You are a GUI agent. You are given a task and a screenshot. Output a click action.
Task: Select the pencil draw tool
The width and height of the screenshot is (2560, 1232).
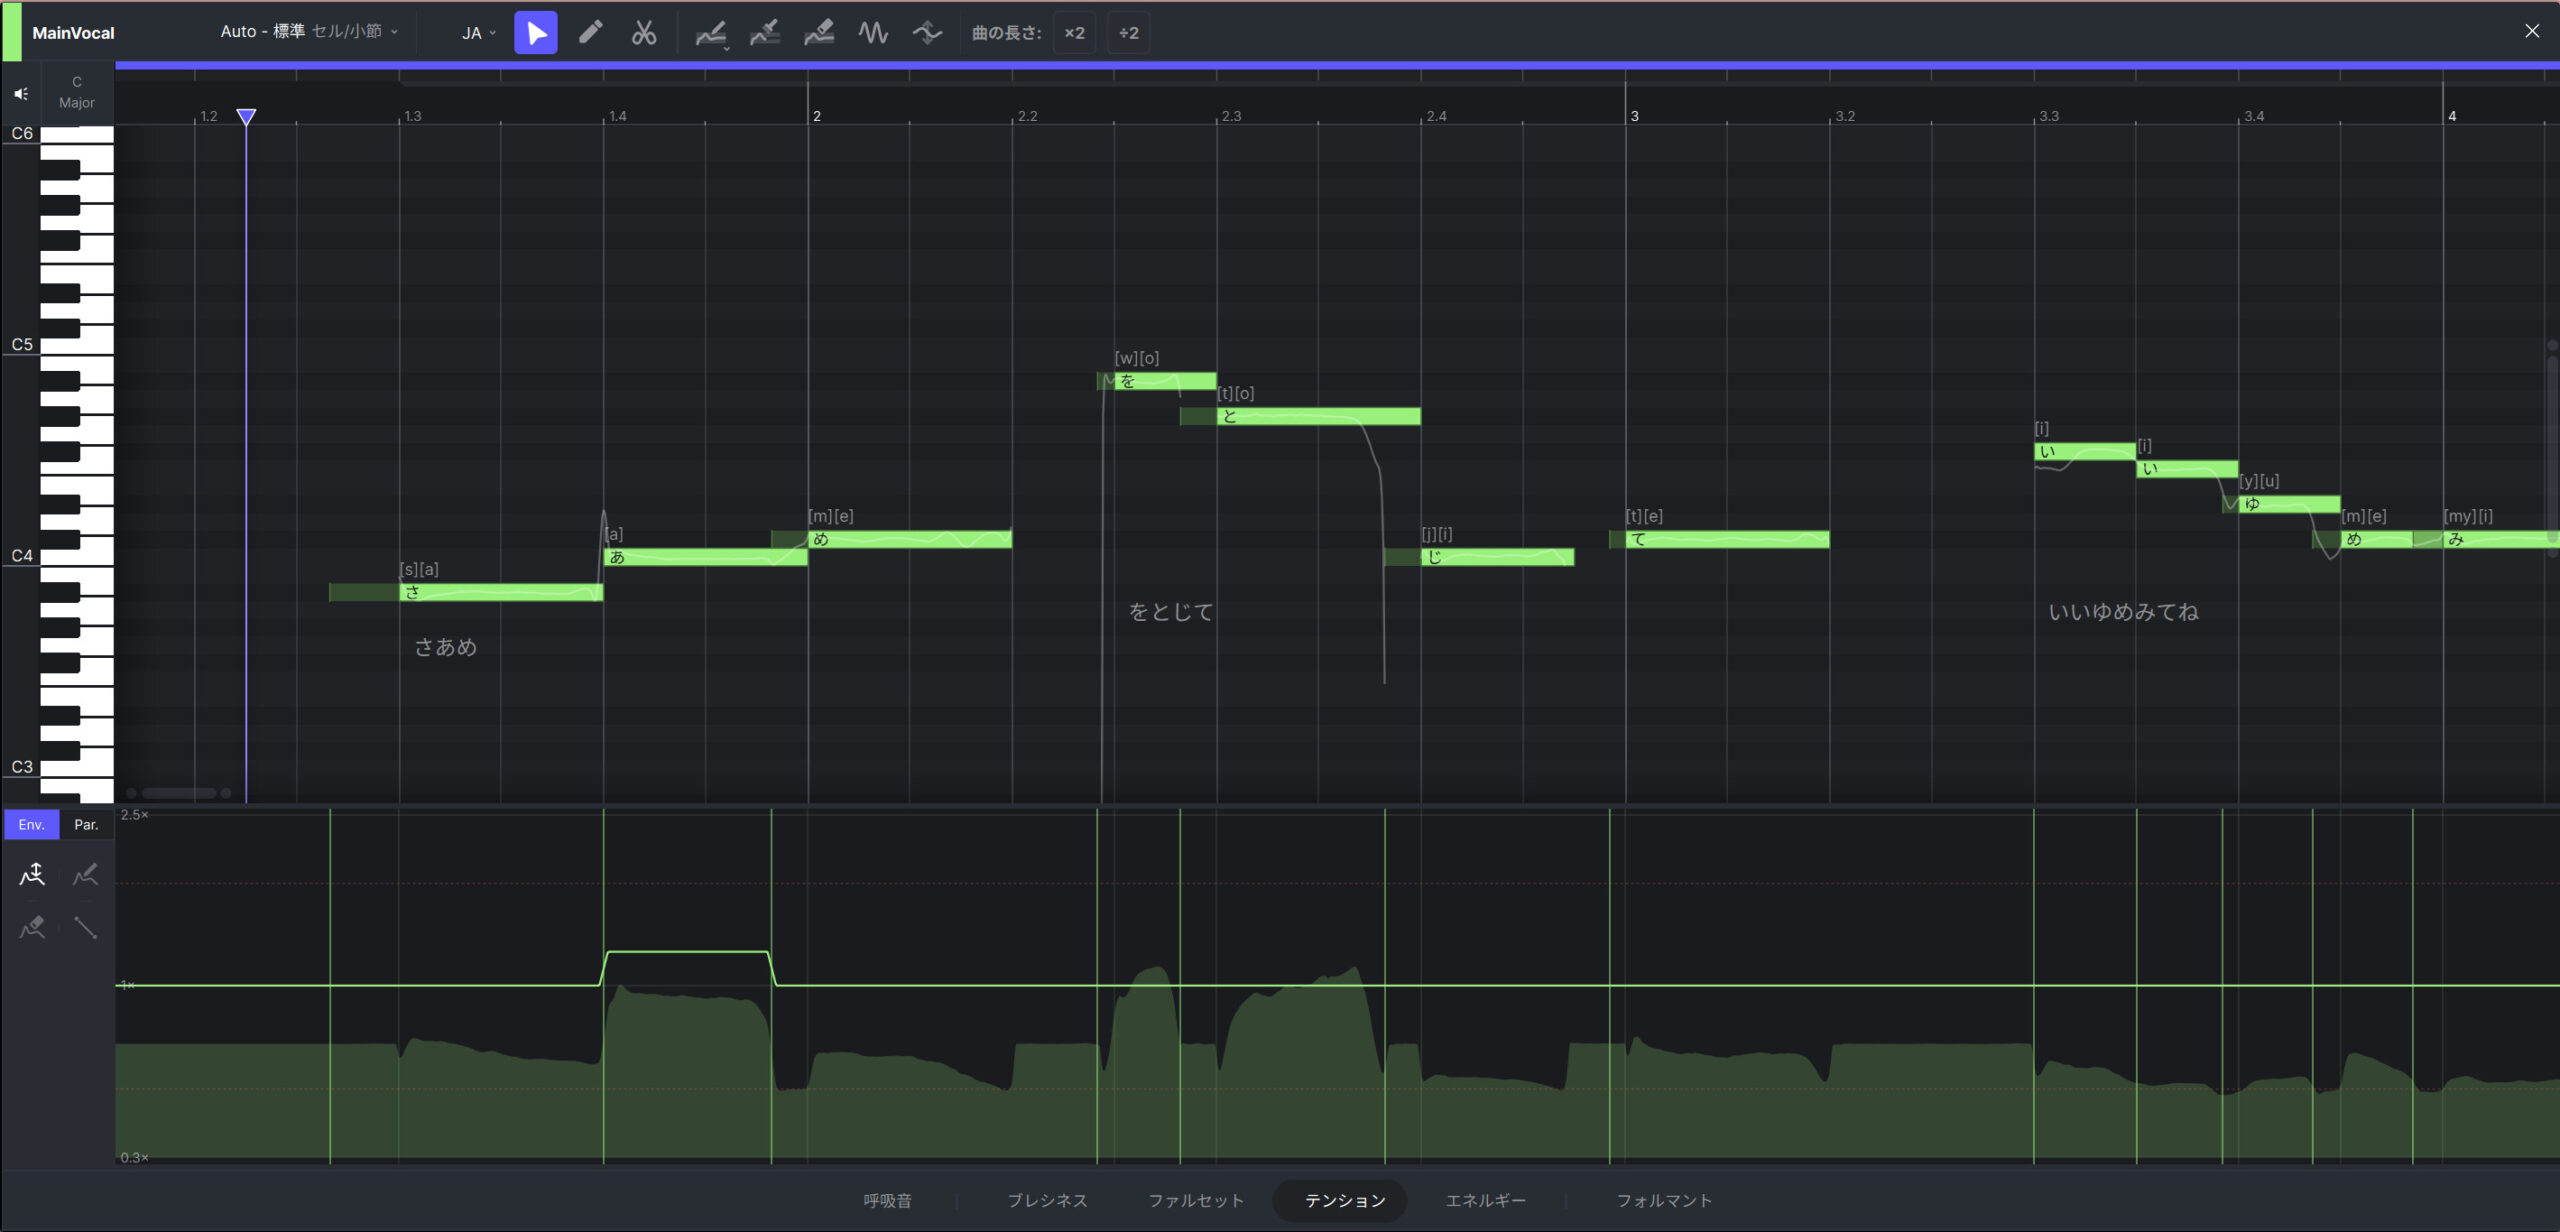coord(590,33)
